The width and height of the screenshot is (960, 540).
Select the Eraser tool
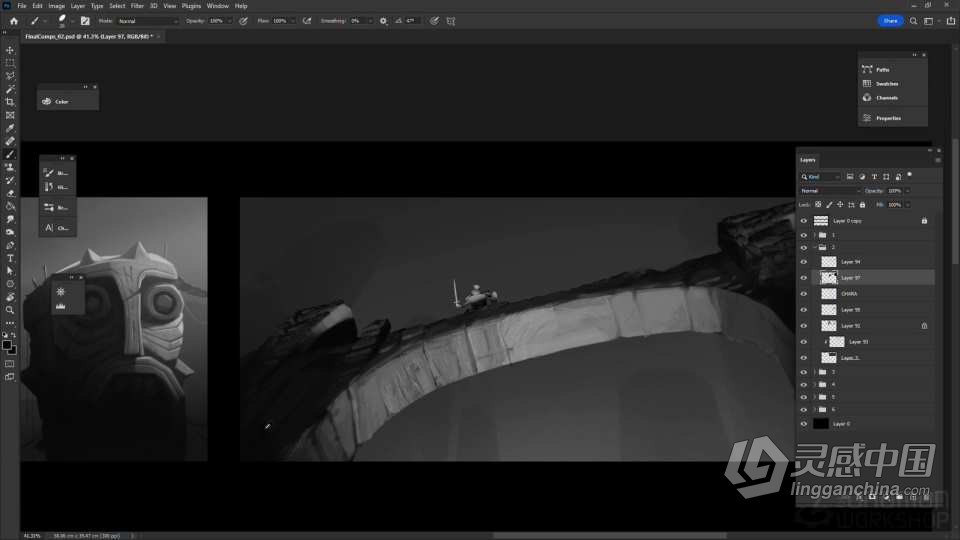pos(10,193)
